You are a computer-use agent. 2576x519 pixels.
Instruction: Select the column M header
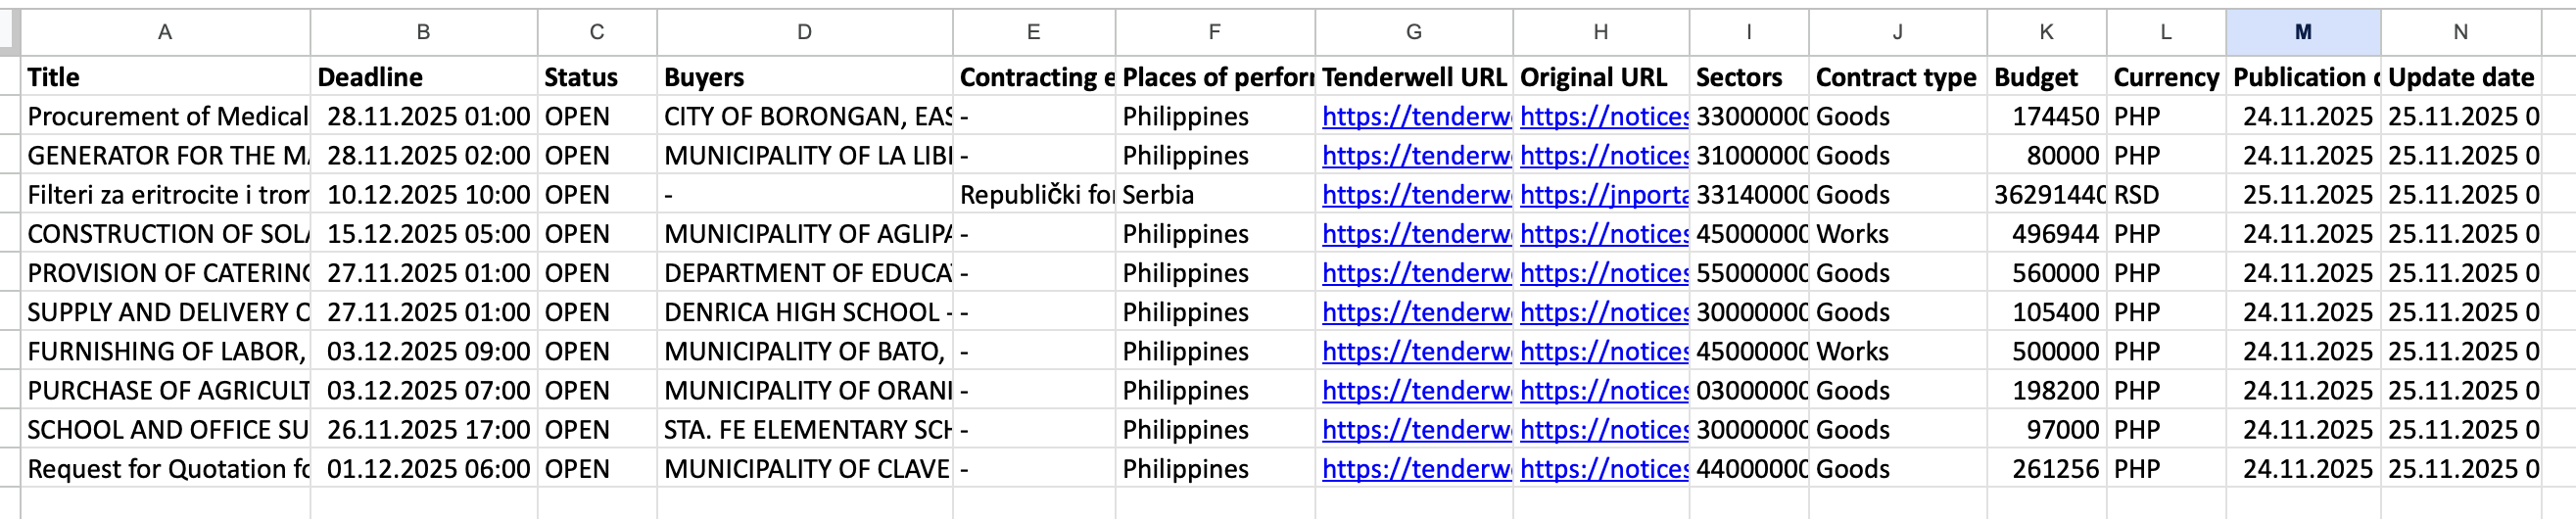2302,32
